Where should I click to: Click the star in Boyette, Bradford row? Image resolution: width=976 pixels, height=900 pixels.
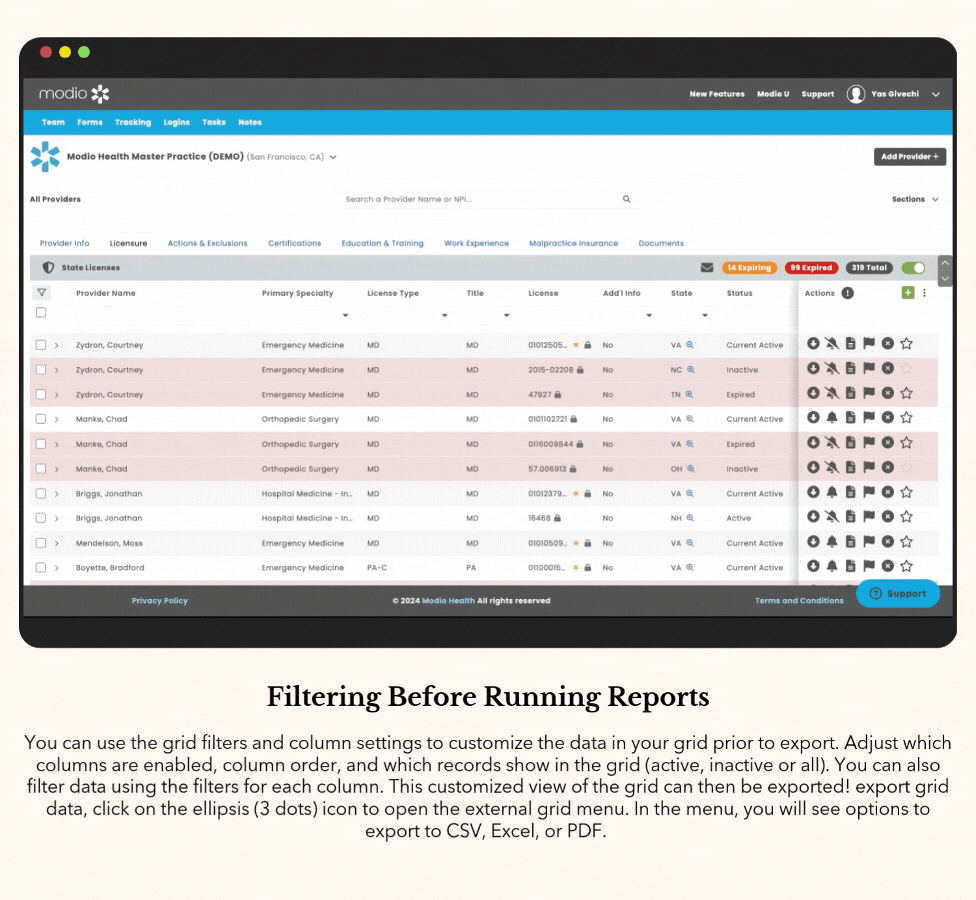coord(906,566)
